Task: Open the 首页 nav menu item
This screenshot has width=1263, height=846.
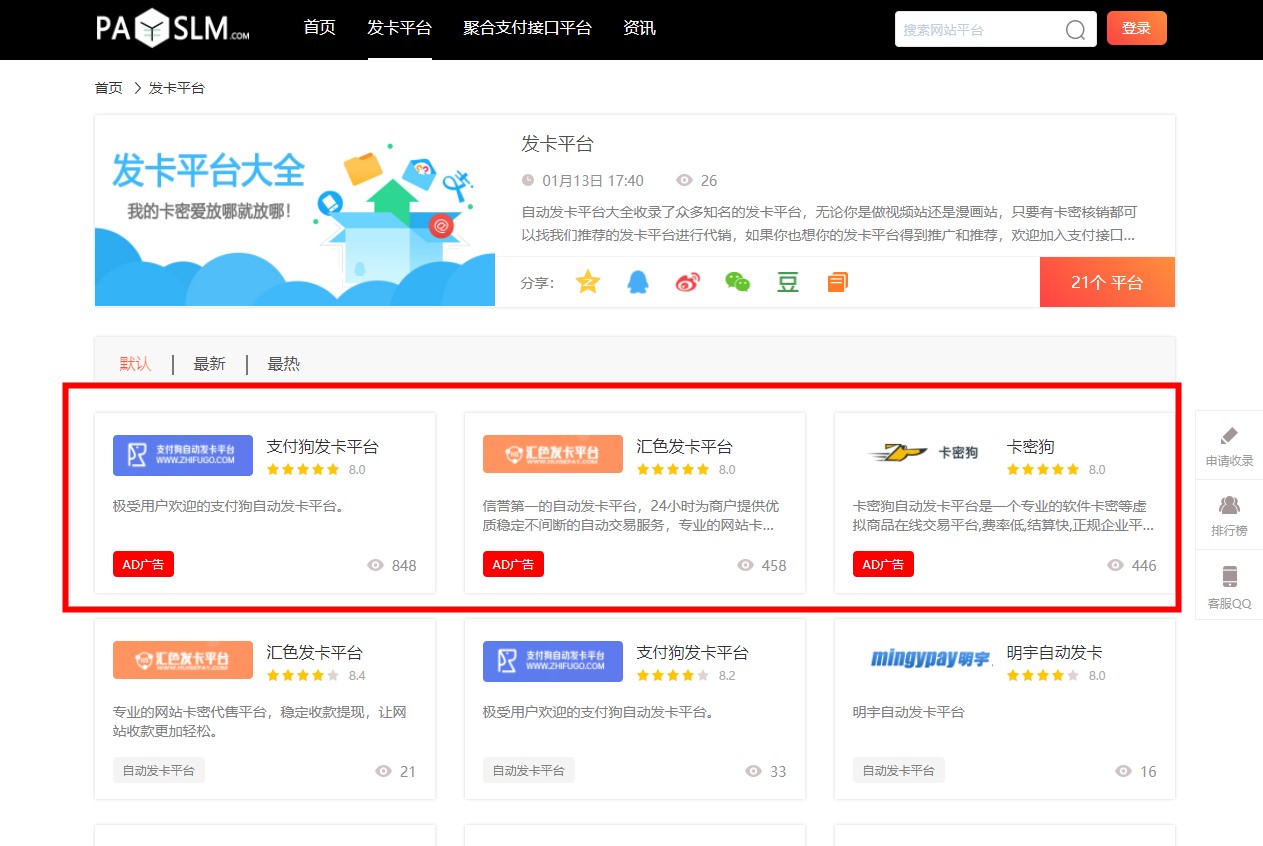Action: (320, 28)
